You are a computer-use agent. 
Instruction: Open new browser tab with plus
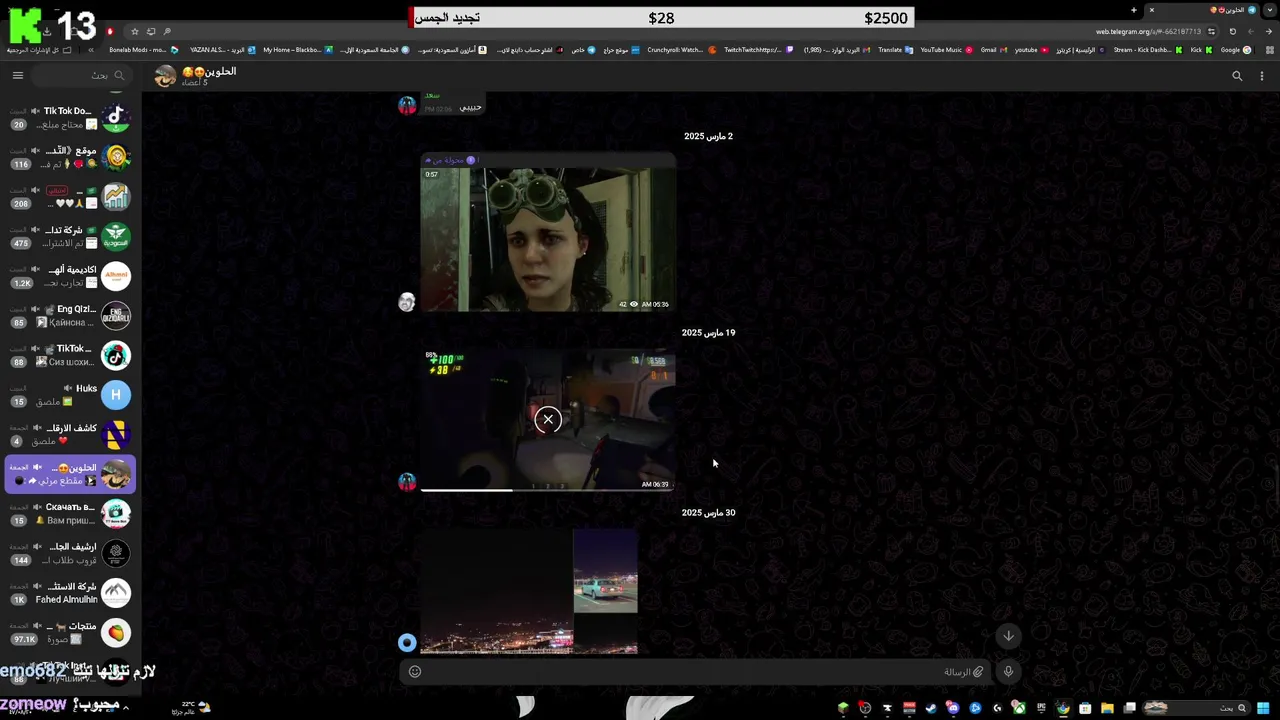coord(1134,10)
